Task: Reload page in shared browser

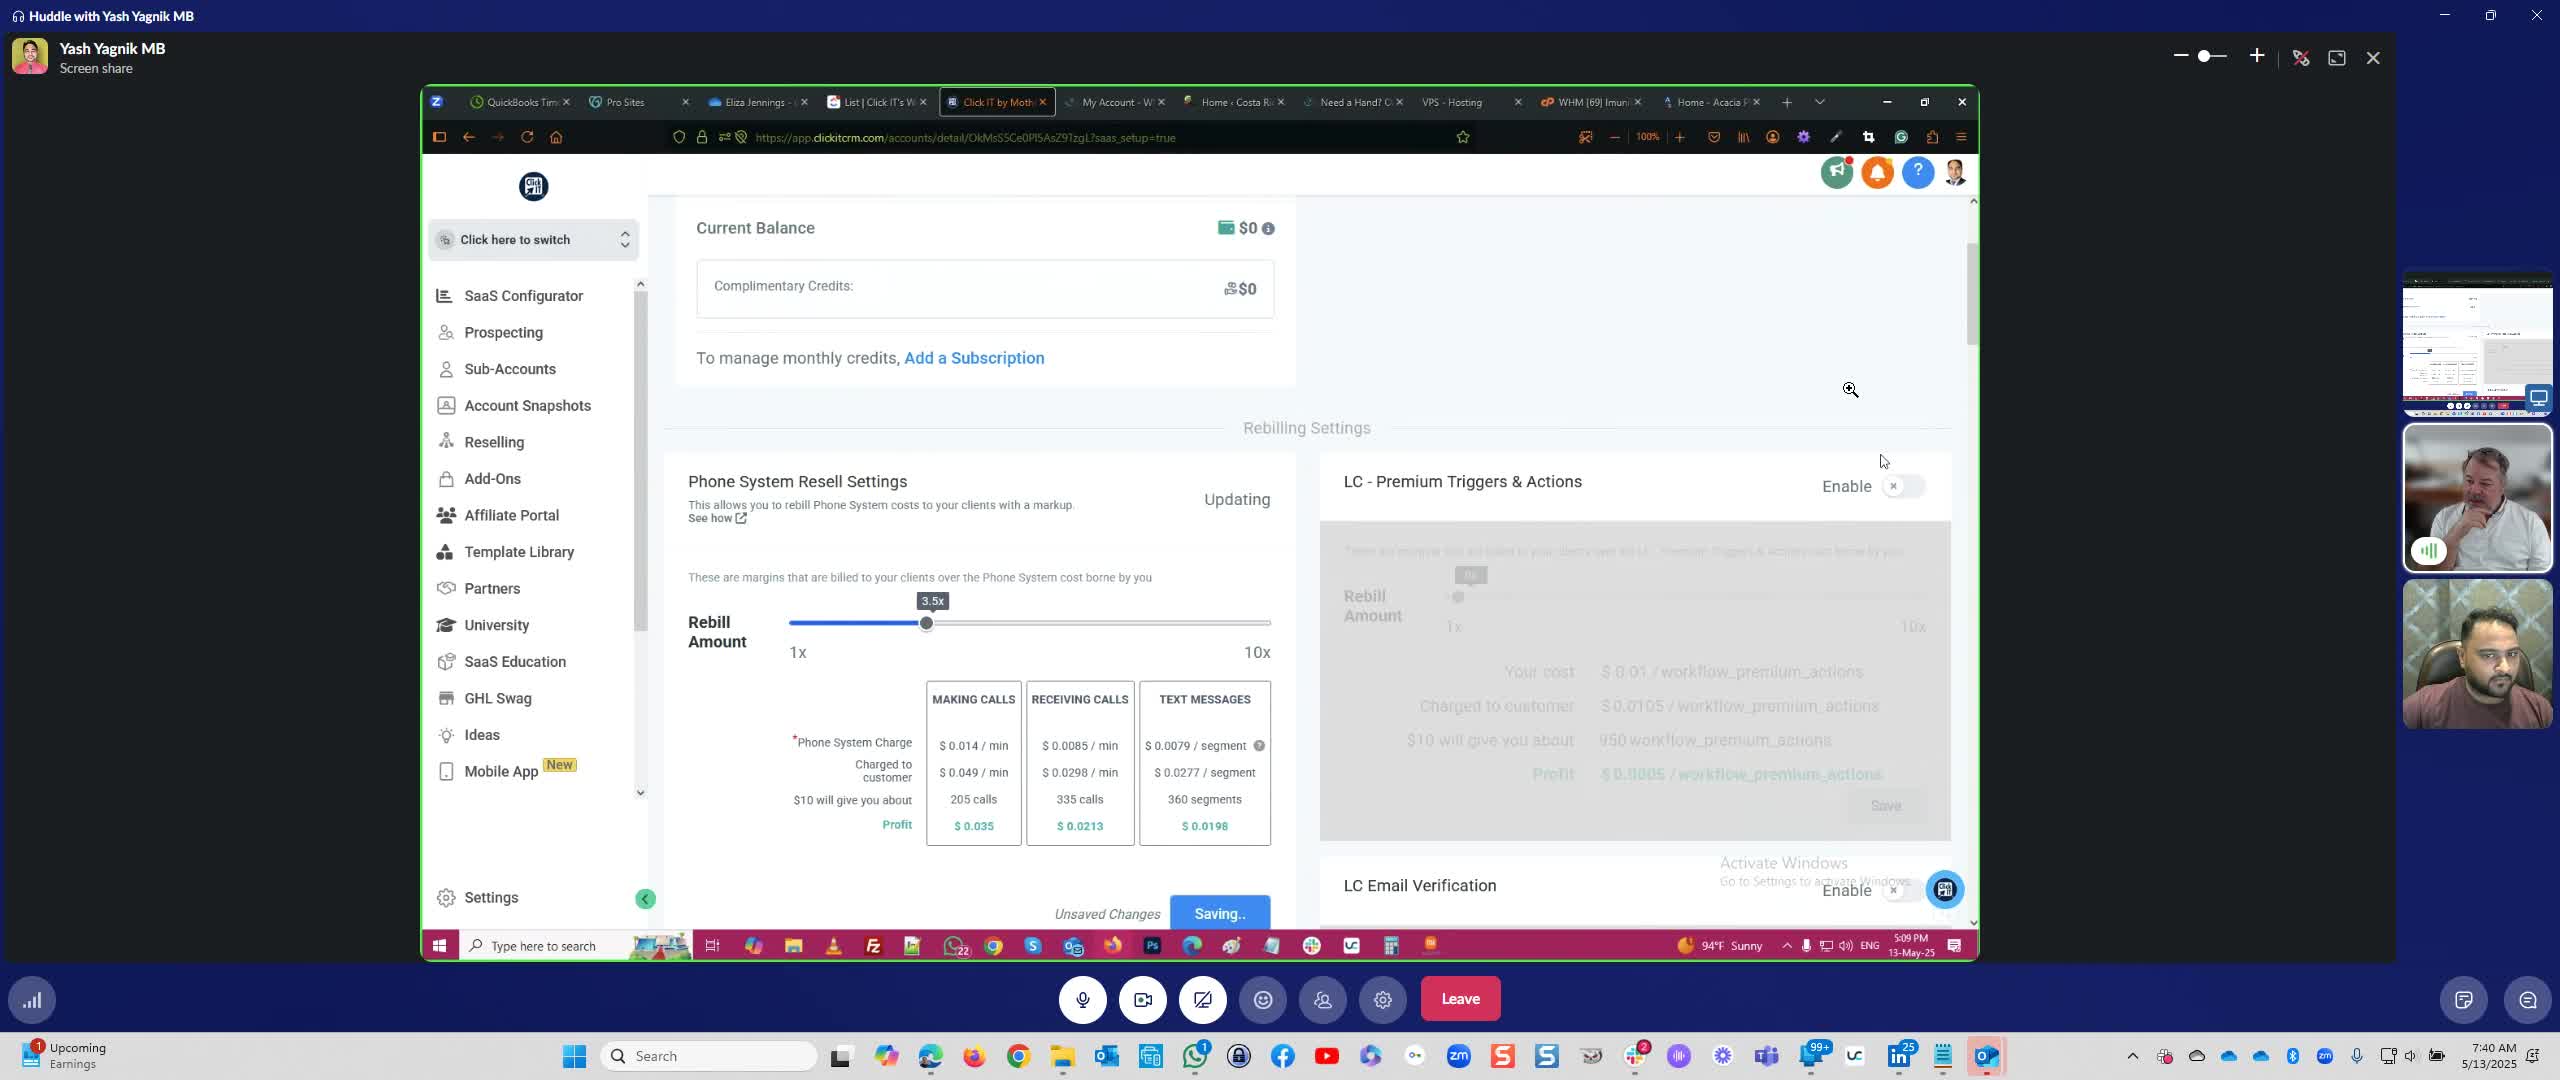Action: tap(527, 138)
